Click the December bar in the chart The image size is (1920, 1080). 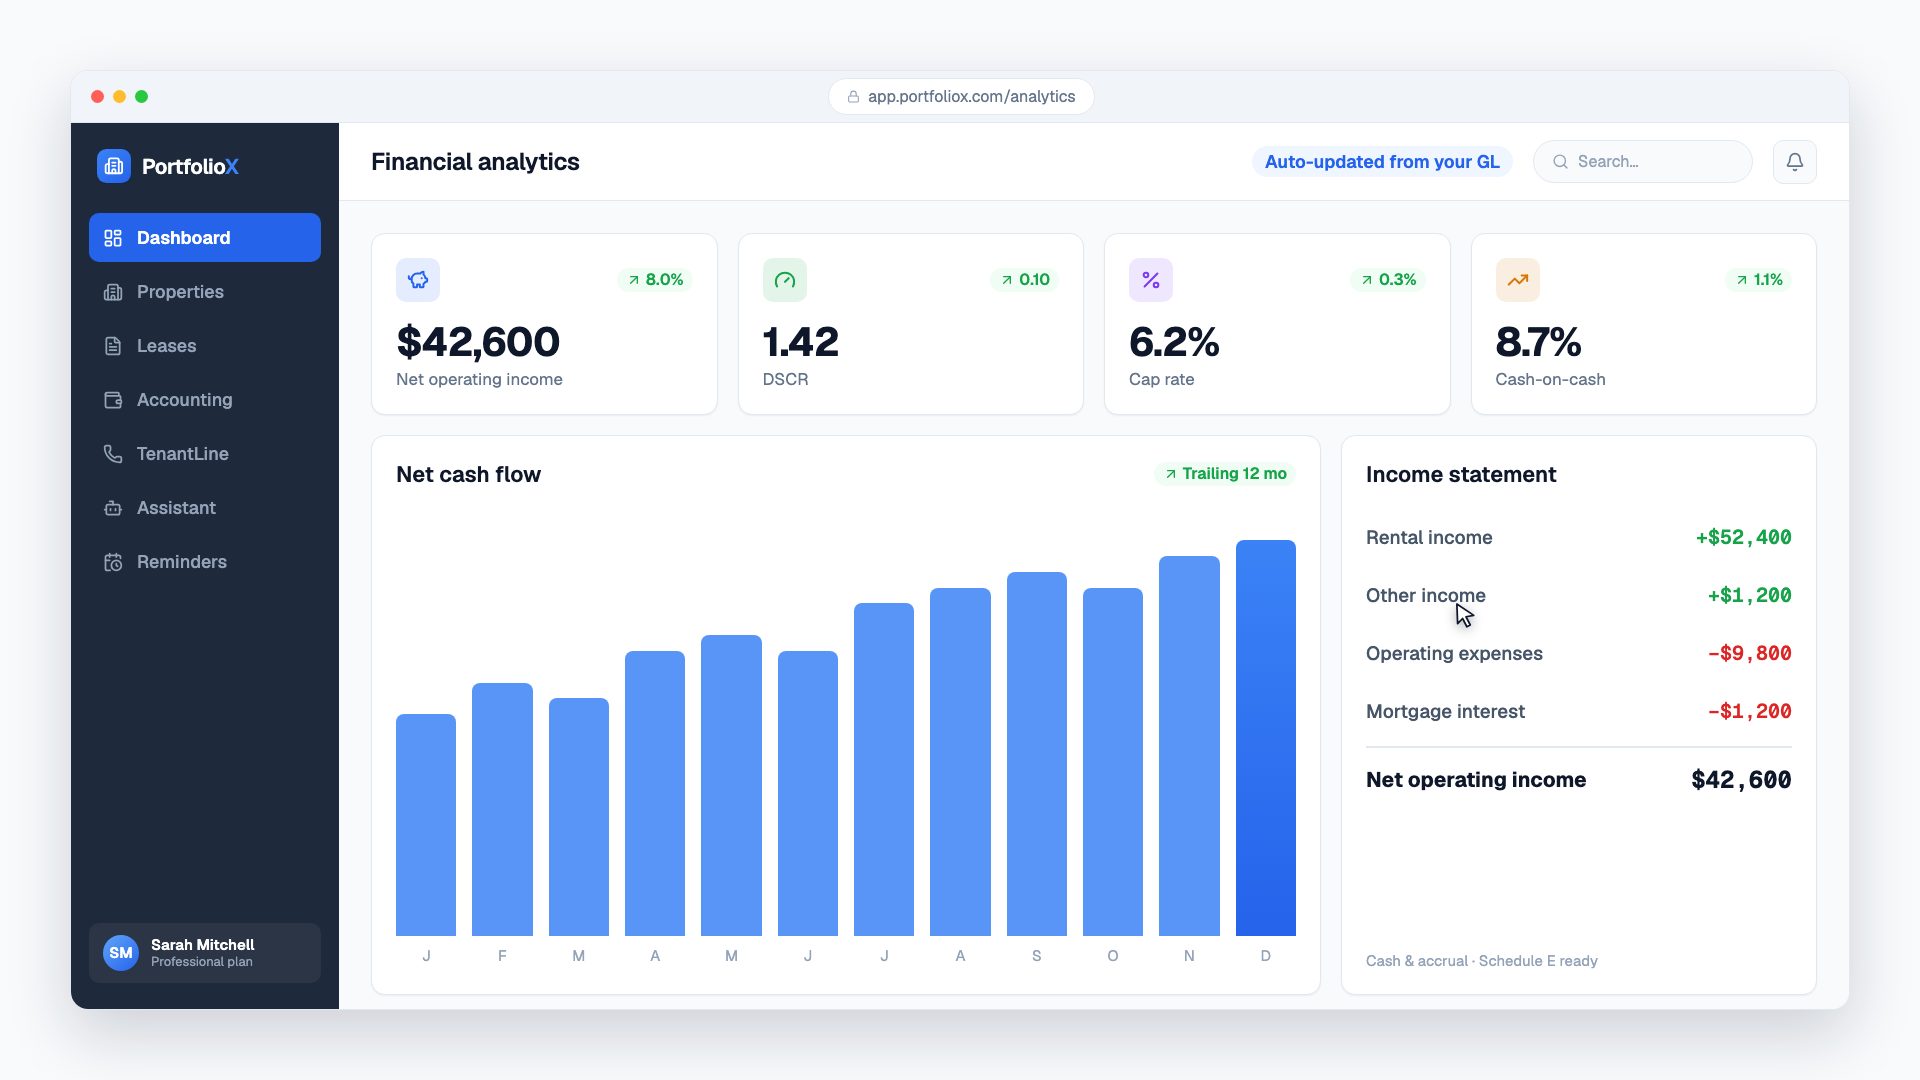click(1265, 738)
